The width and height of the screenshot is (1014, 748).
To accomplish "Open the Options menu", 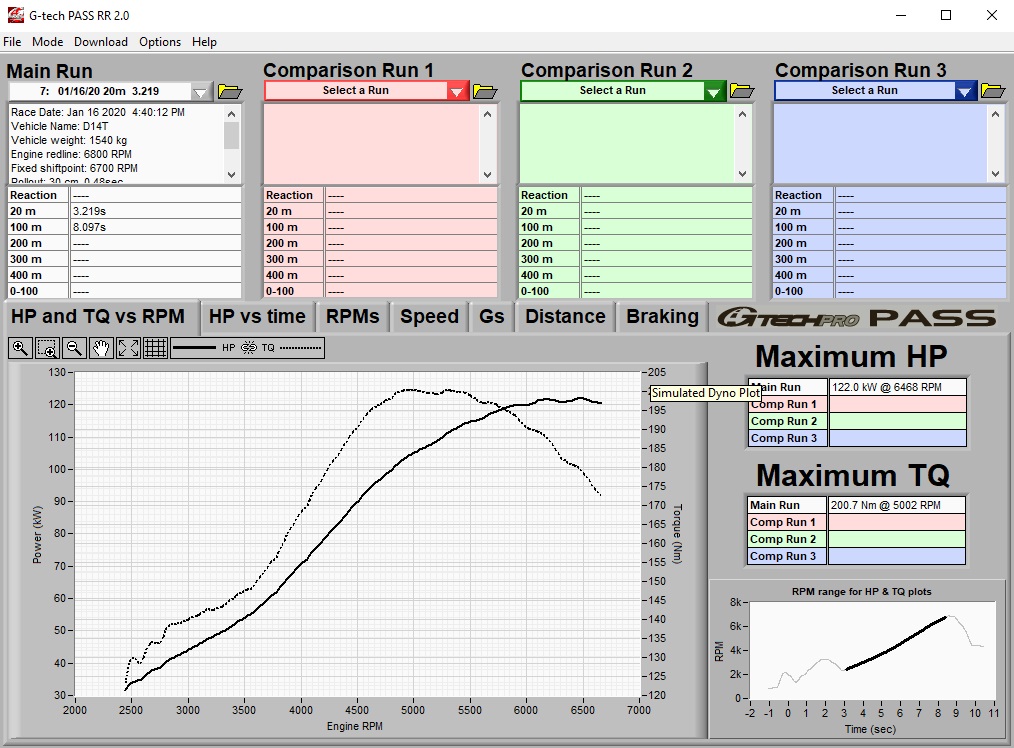I will (x=160, y=42).
